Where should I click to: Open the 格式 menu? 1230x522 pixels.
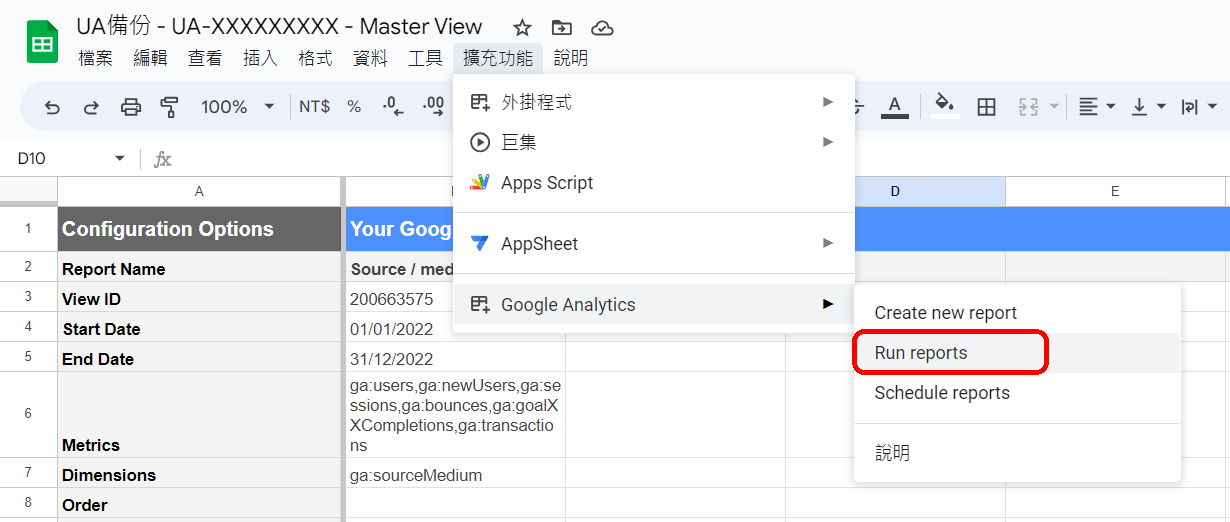(x=315, y=59)
